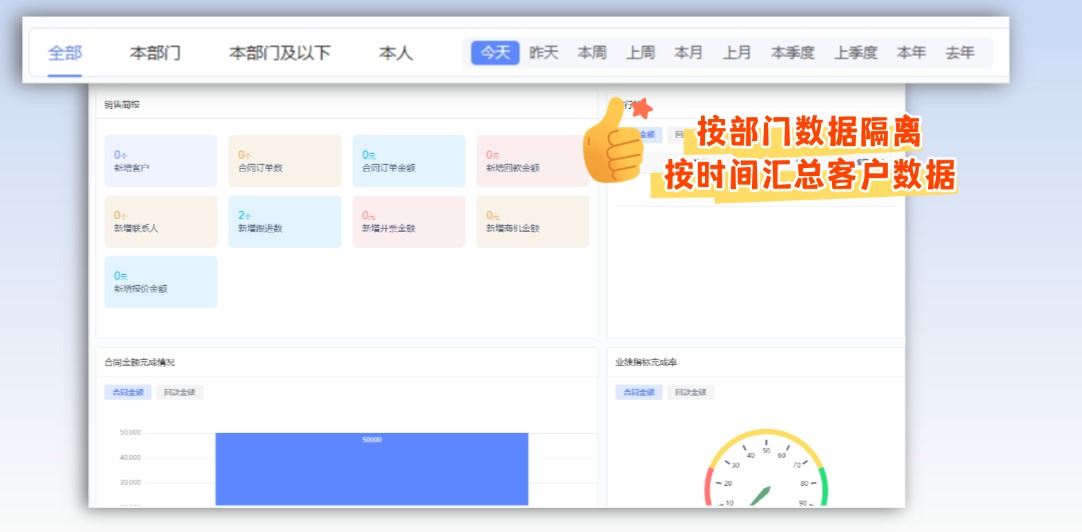Viewport: 1082px width, 532px height.
Task: Open the 新增报价金额 card
Action: click(161, 282)
